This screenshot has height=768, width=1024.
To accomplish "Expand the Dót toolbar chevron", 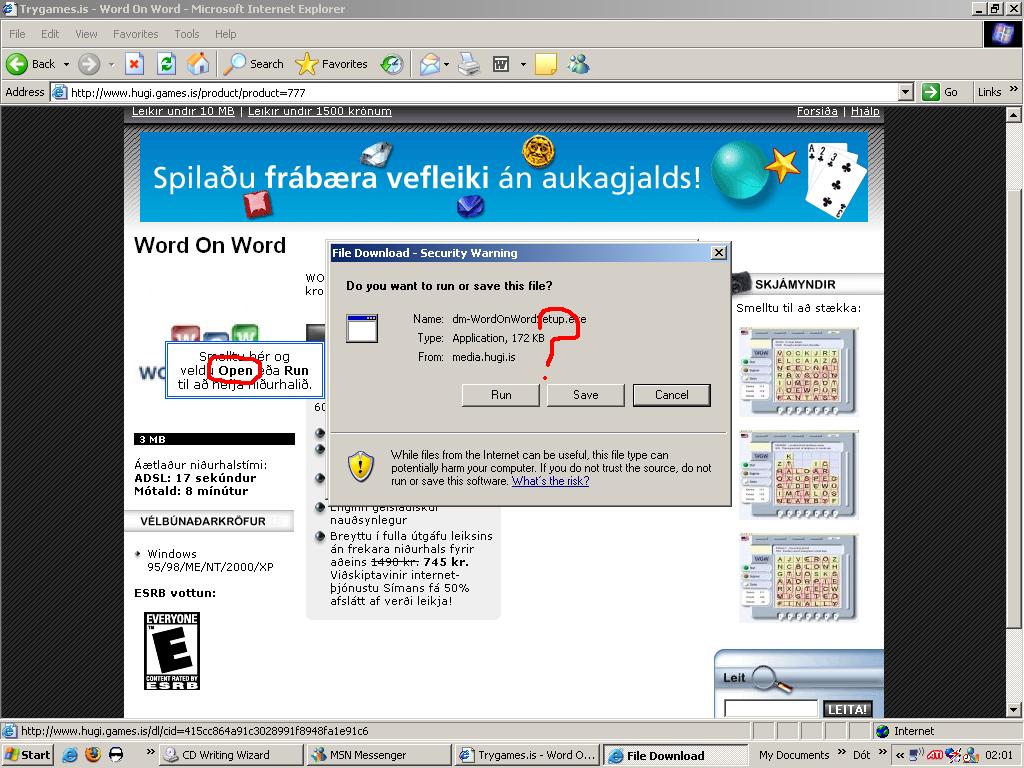I will pyautogui.click(x=883, y=752).
